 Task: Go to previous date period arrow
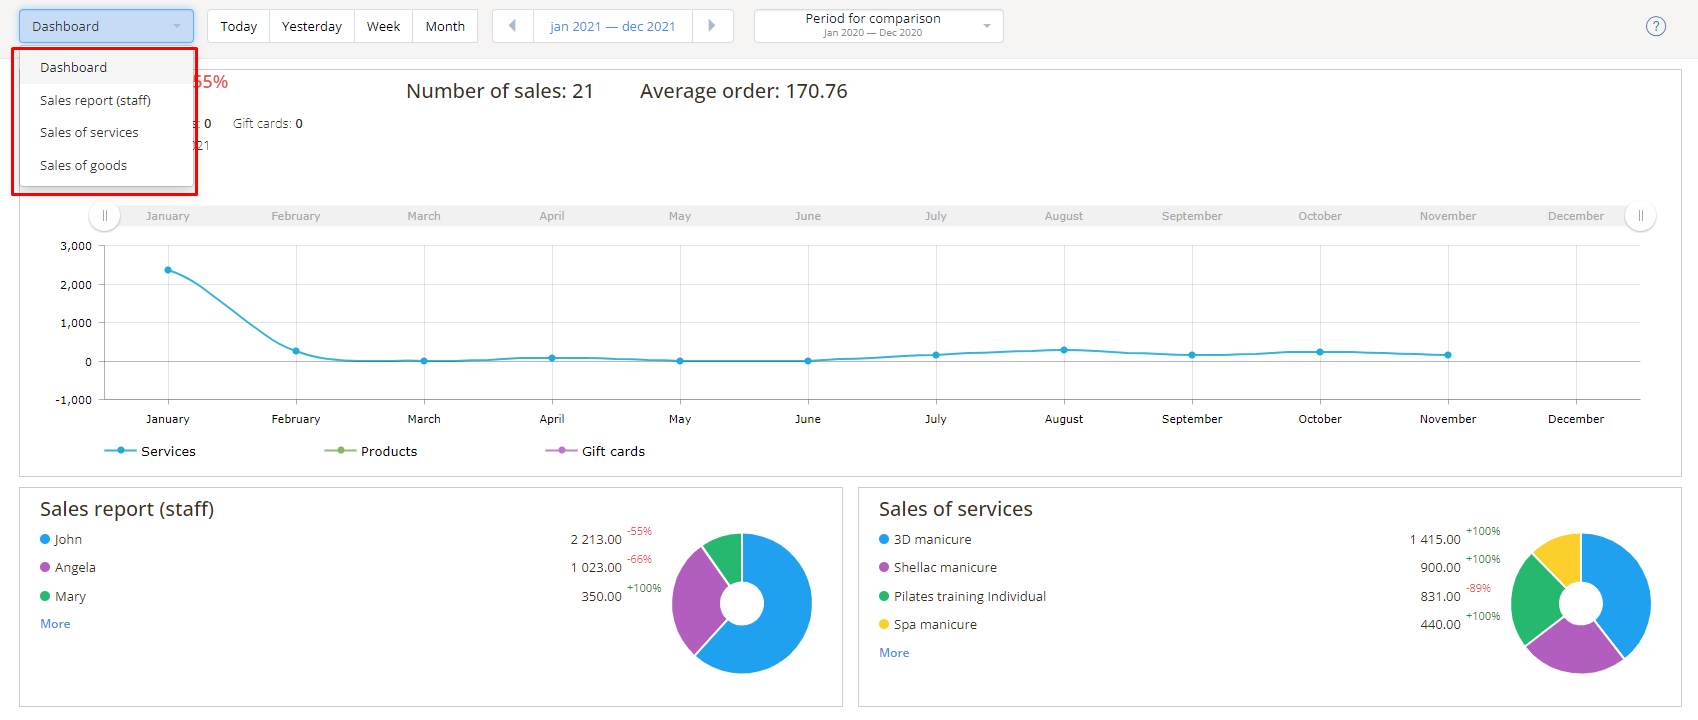[x=513, y=26]
